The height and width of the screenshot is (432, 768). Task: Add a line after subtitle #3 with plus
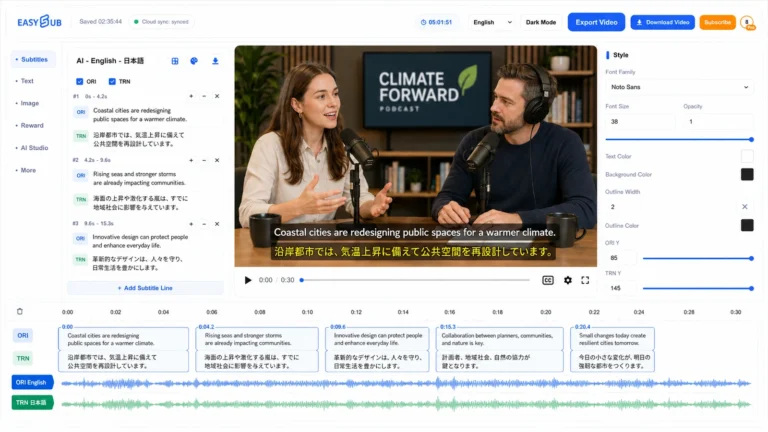tap(191, 224)
